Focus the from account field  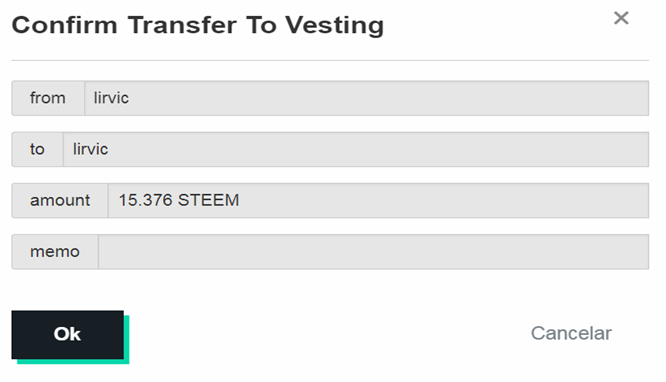(366, 98)
